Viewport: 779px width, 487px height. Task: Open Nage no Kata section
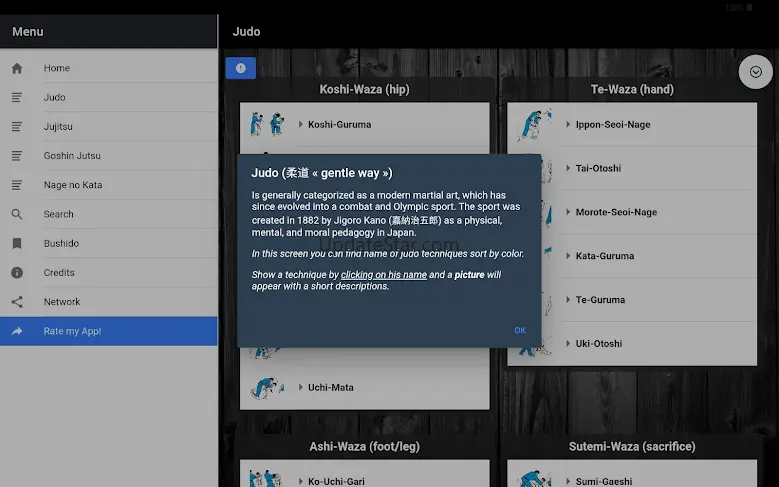click(x=72, y=185)
